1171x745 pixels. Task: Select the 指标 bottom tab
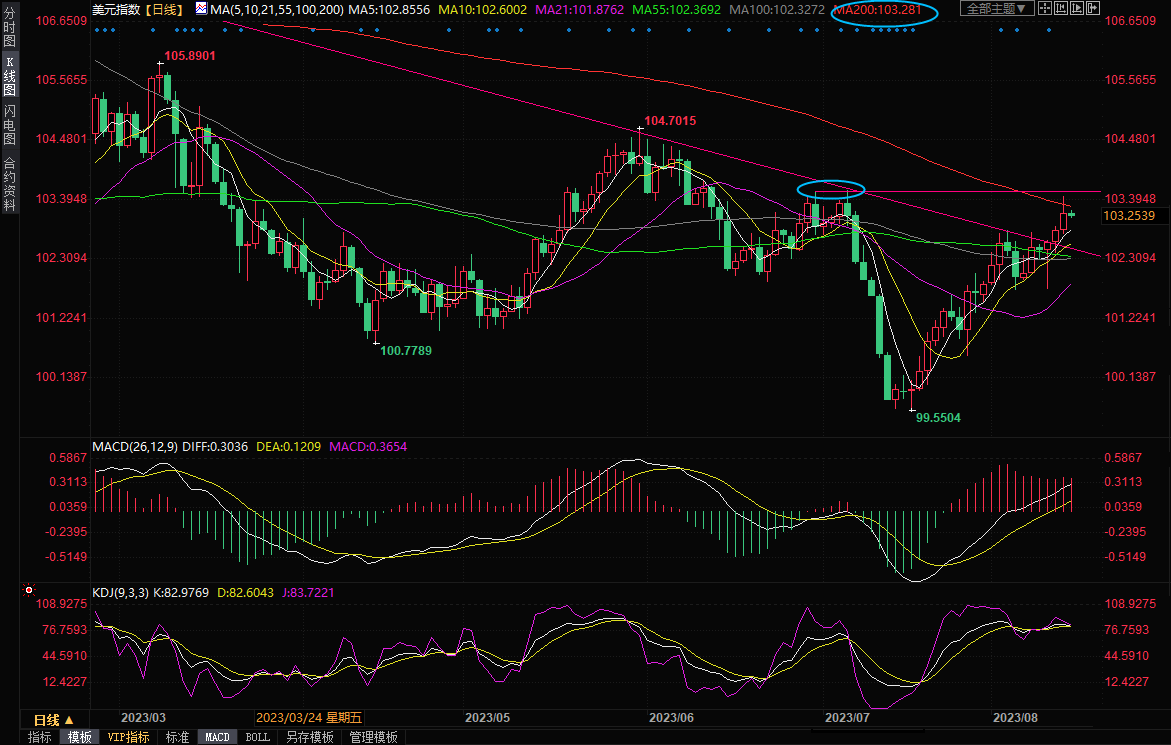coord(40,737)
